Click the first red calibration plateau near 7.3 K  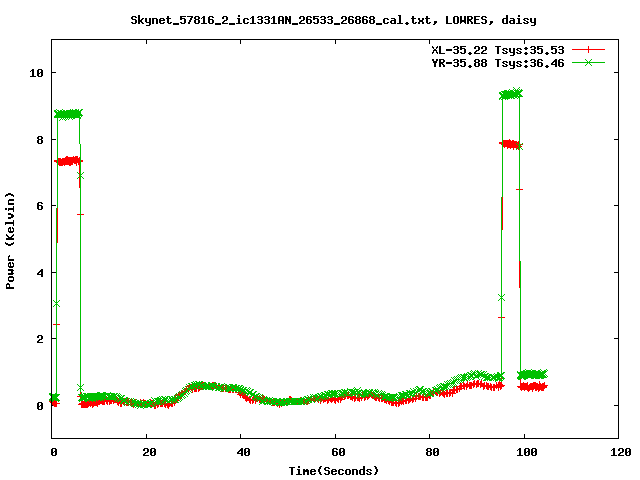click(68, 161)
